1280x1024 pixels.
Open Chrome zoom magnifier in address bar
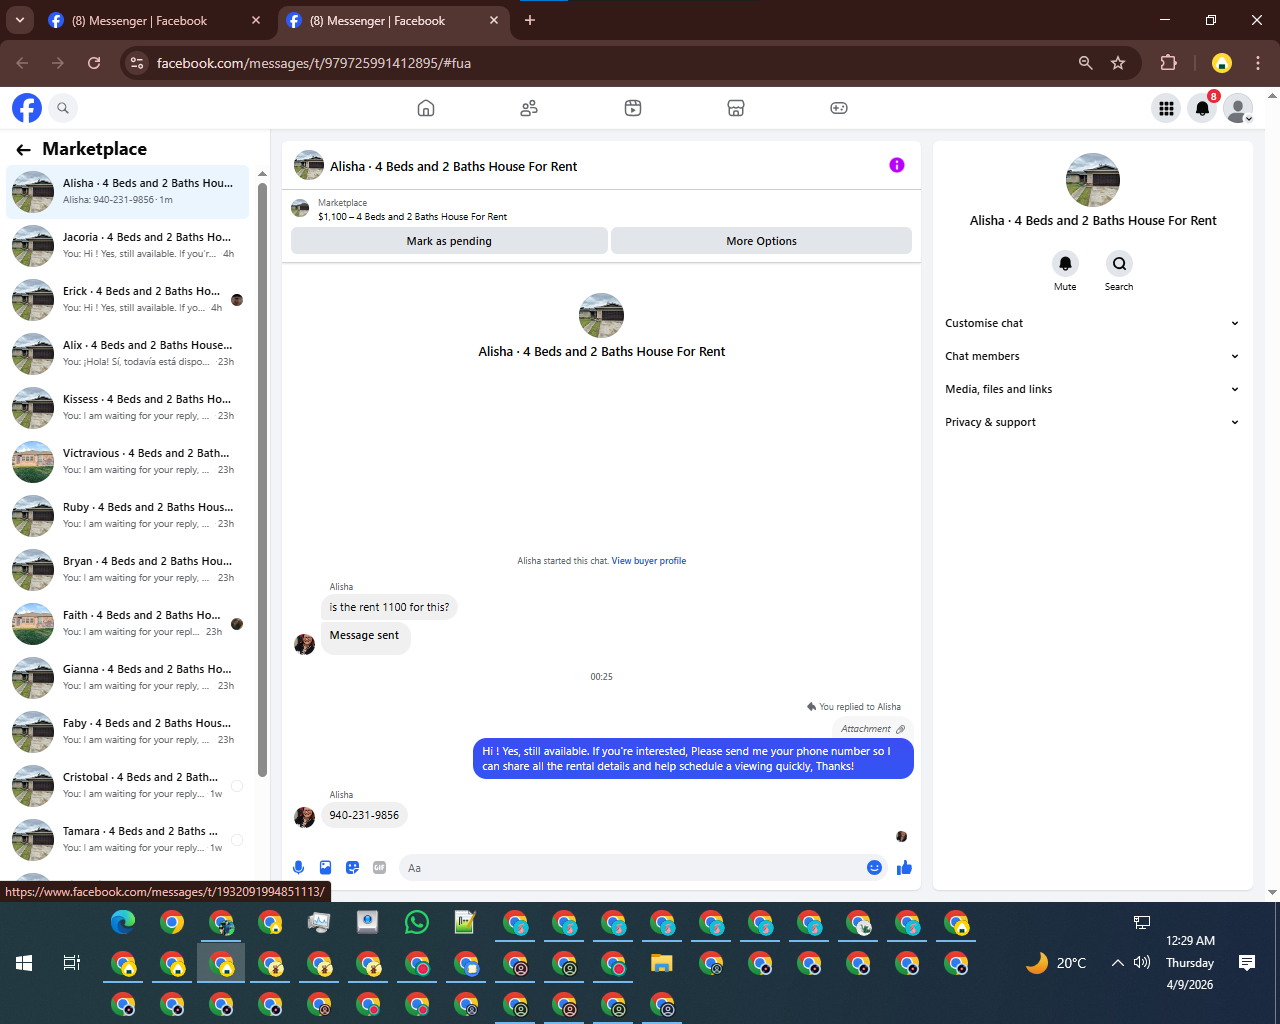1085,63
